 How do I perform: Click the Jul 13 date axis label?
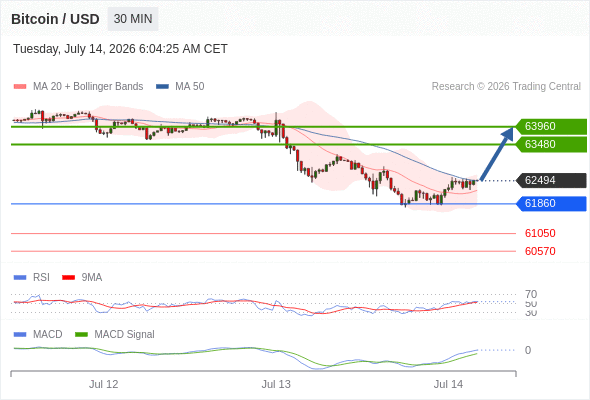pyautogui.click(x=276, y=384)
